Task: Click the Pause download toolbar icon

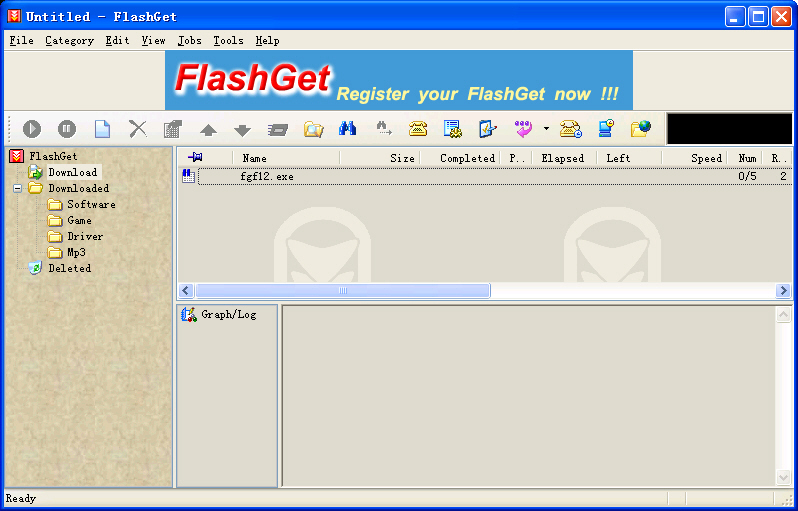Action: (x=67, y=129)
